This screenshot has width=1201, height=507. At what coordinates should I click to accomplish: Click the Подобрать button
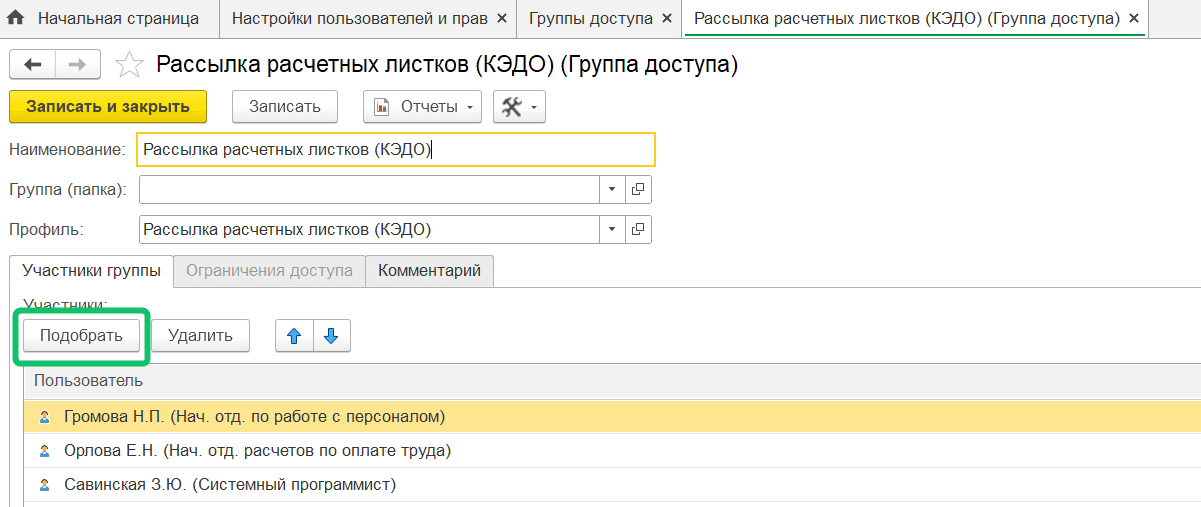click(81, 336)
